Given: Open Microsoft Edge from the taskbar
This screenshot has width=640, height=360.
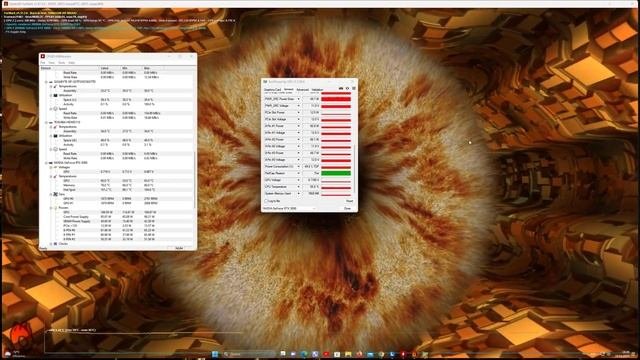Looking at the screenshot, I should (x=304, y=354).
